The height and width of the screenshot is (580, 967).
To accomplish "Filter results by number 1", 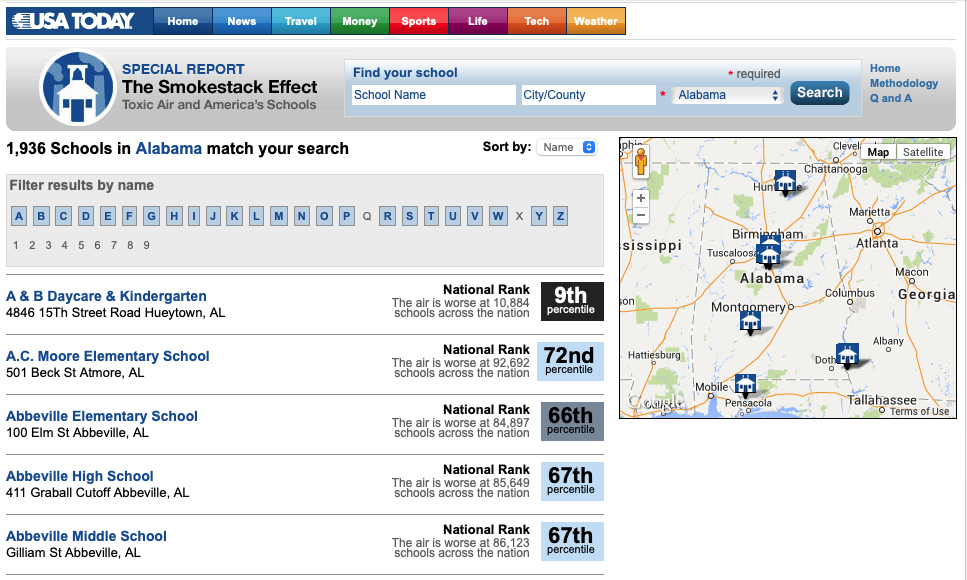I will (x=16, y=245).
